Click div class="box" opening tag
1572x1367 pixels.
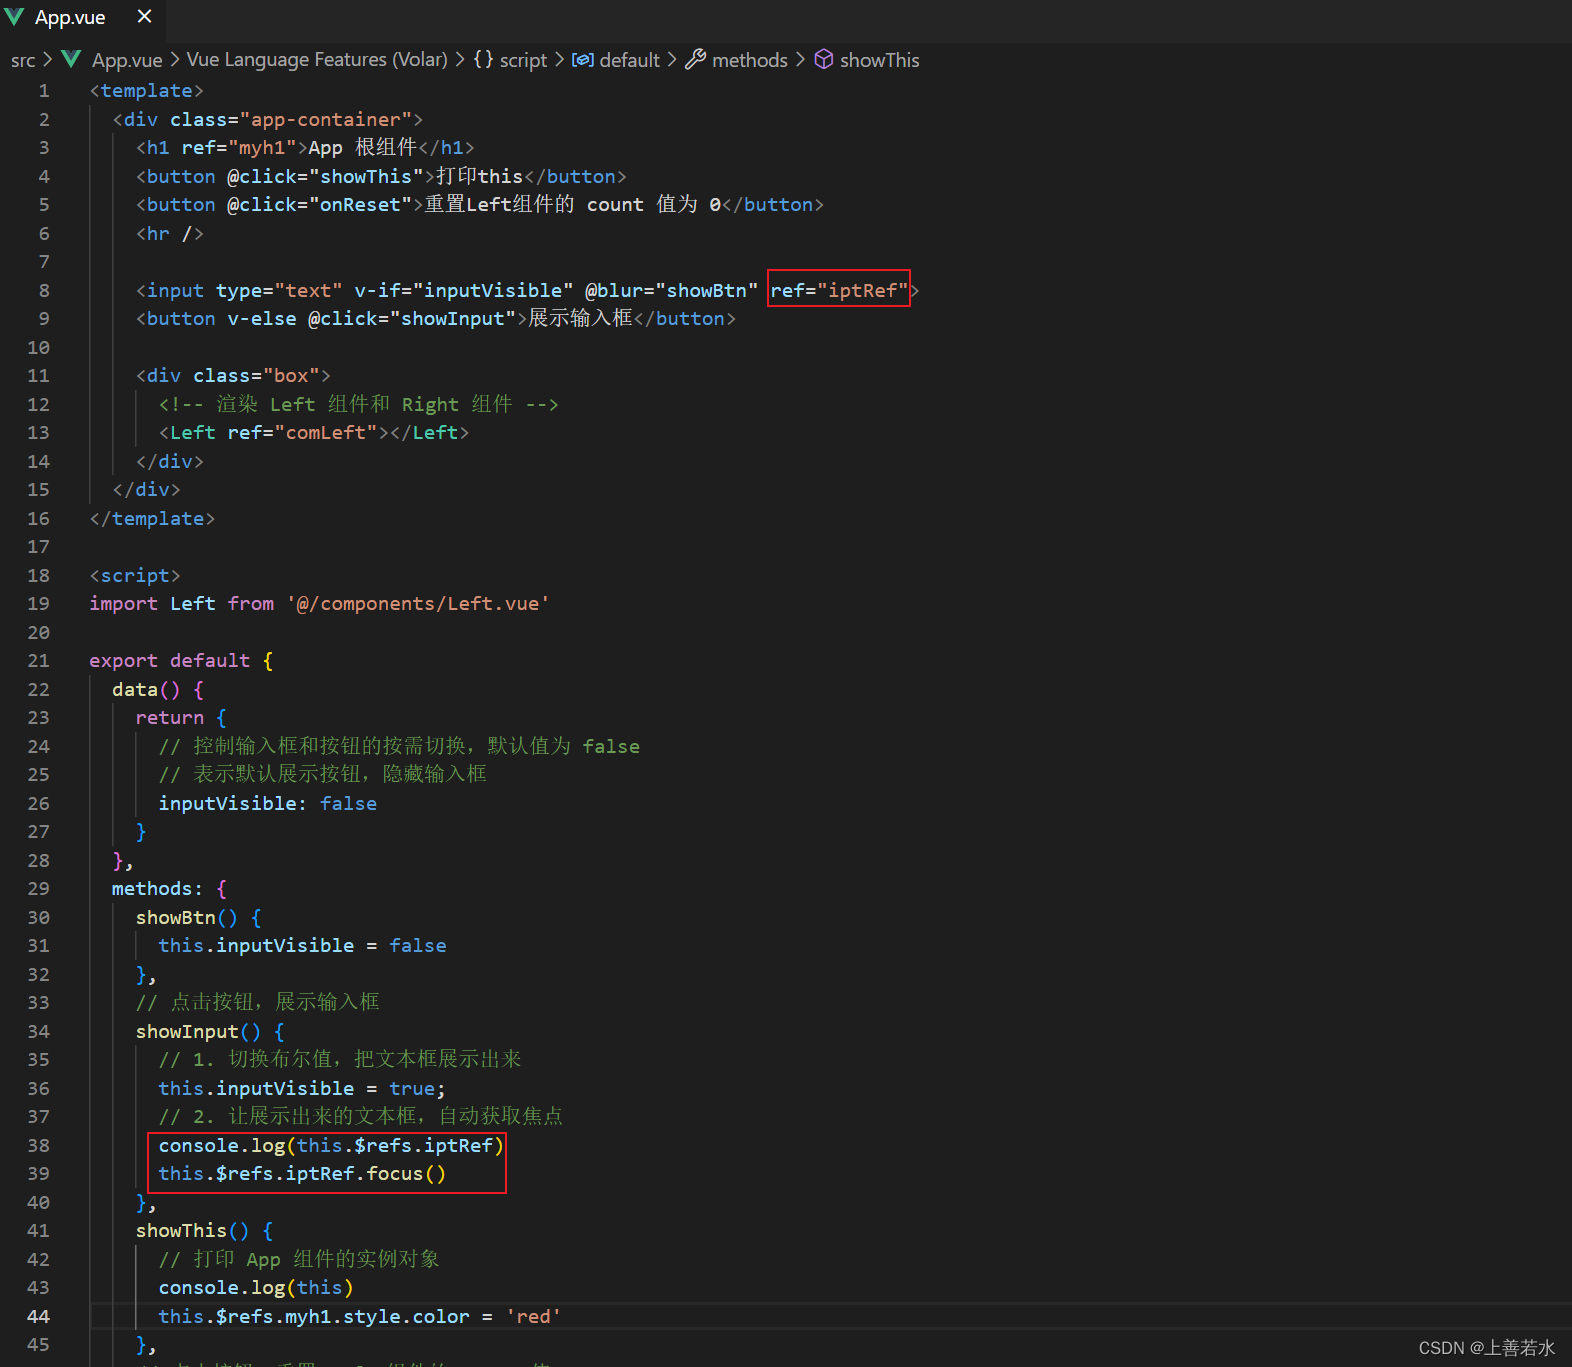(233, 376)
